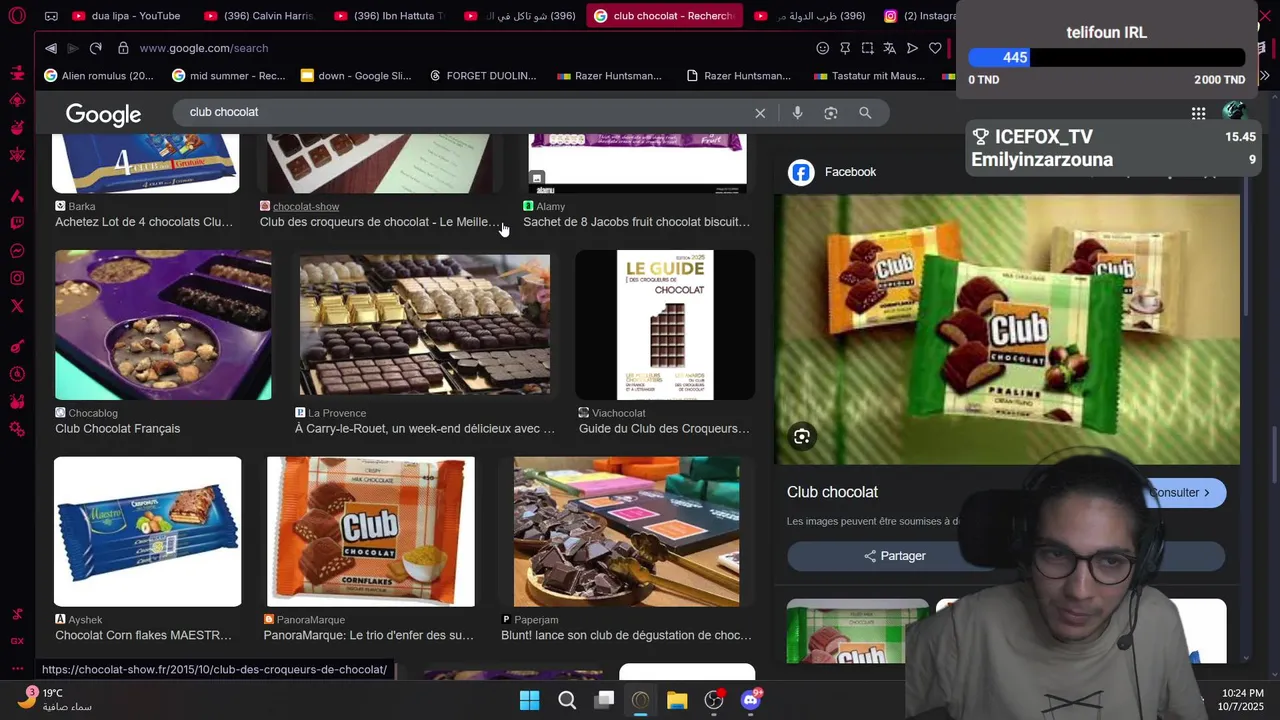Add page to bookmarks with heart icon
The image size is (1280, 720).
coord(935,48)
